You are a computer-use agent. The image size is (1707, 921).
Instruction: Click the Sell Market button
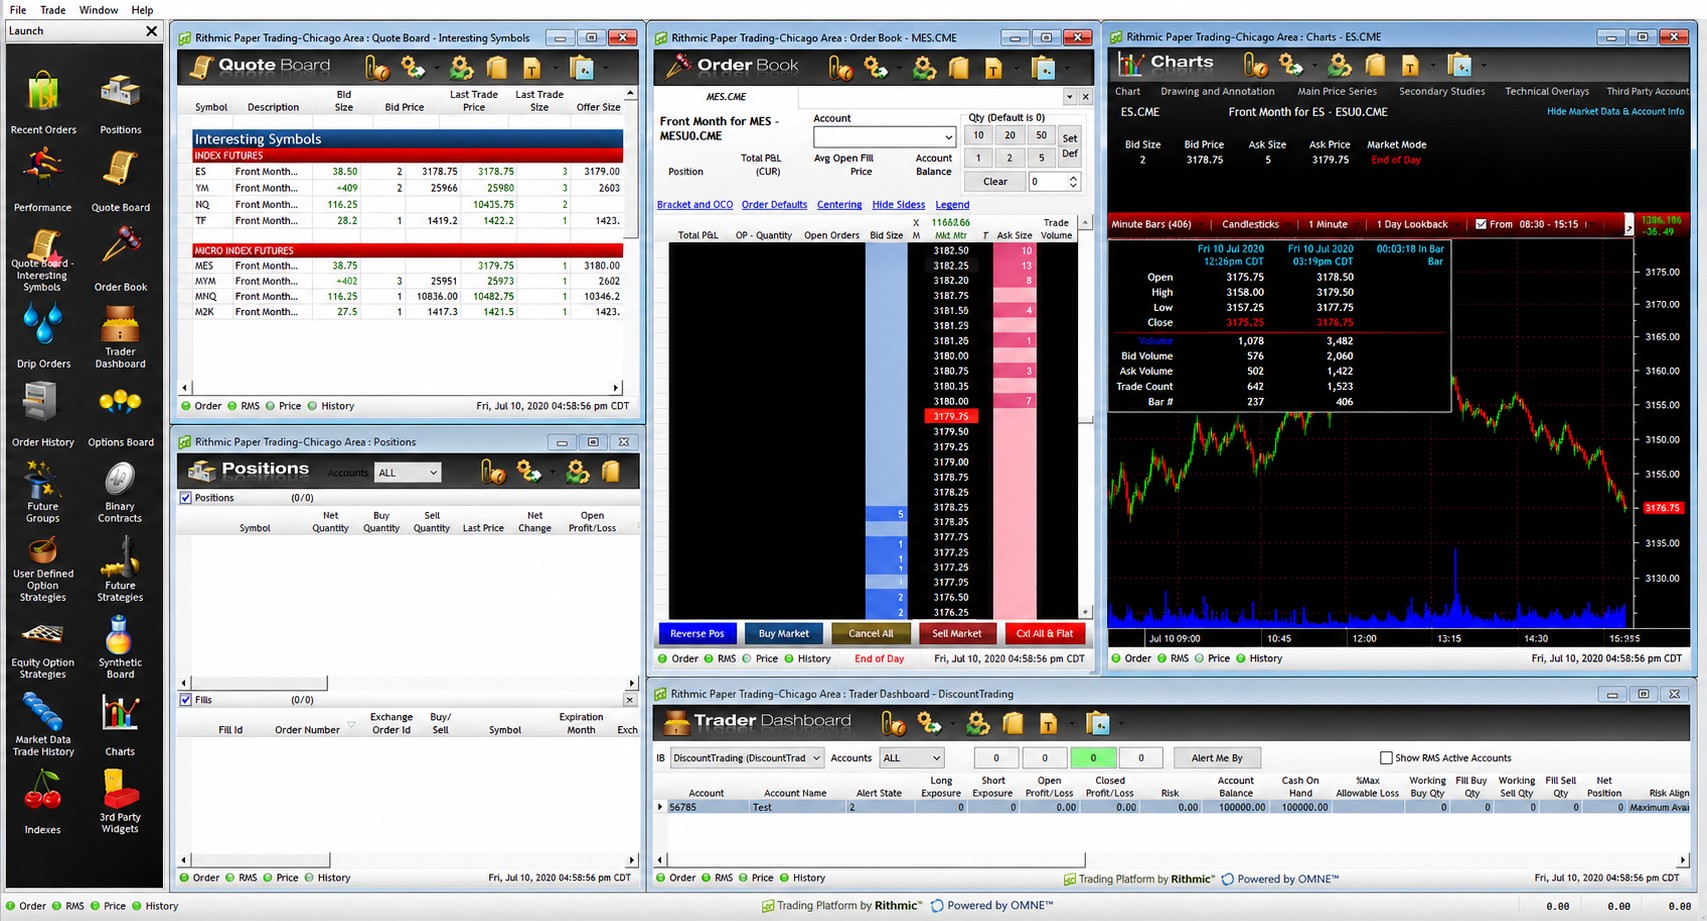(x=957, y=633)
